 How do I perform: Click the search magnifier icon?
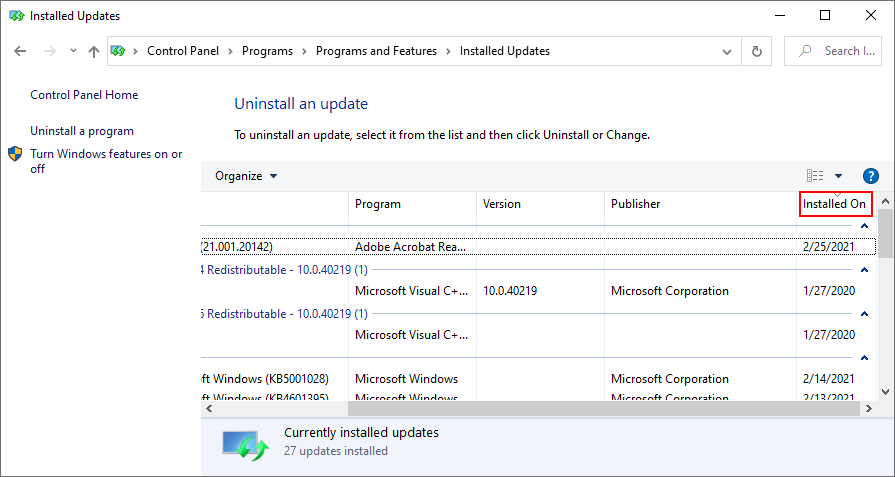pos(806,51)
